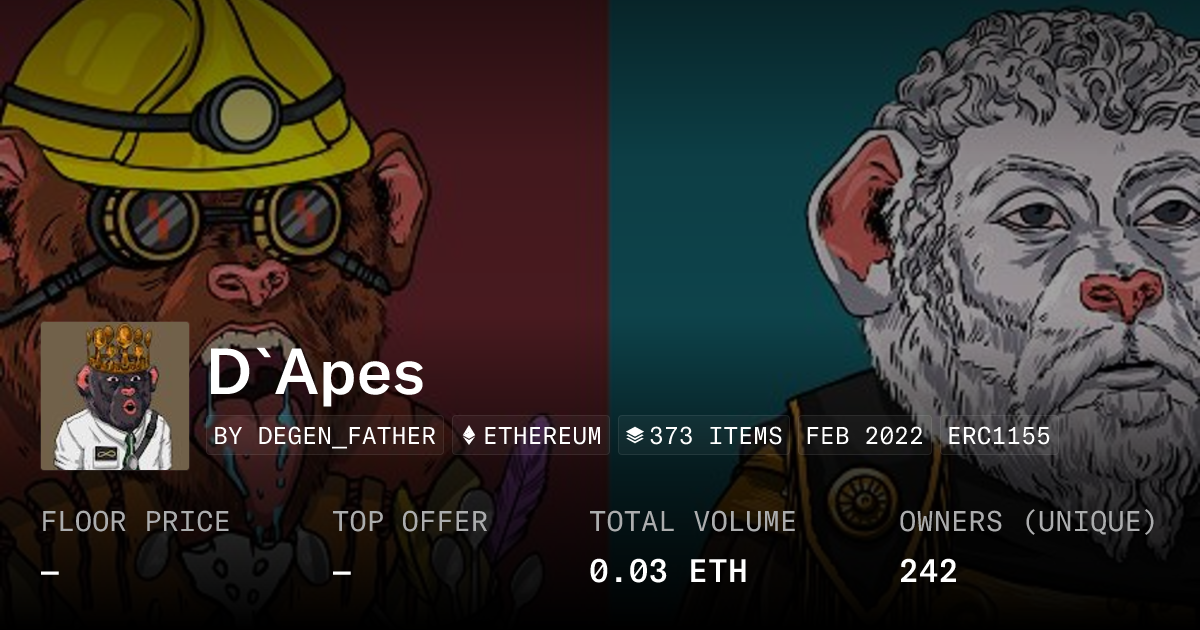Click the Ethereum diamond icon
This screenshot has width=1200, height=630.
click(x=468, y=436)
